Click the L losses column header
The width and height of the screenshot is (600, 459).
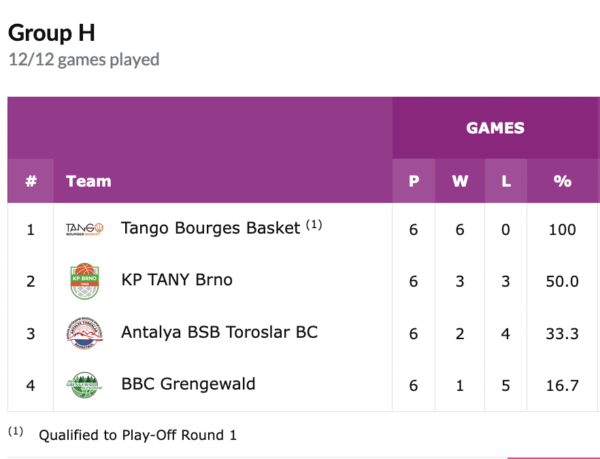(x=506, y=181)
